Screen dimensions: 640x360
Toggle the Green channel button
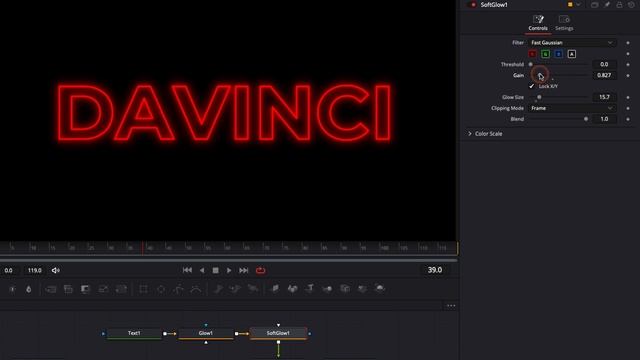point(545,54)
